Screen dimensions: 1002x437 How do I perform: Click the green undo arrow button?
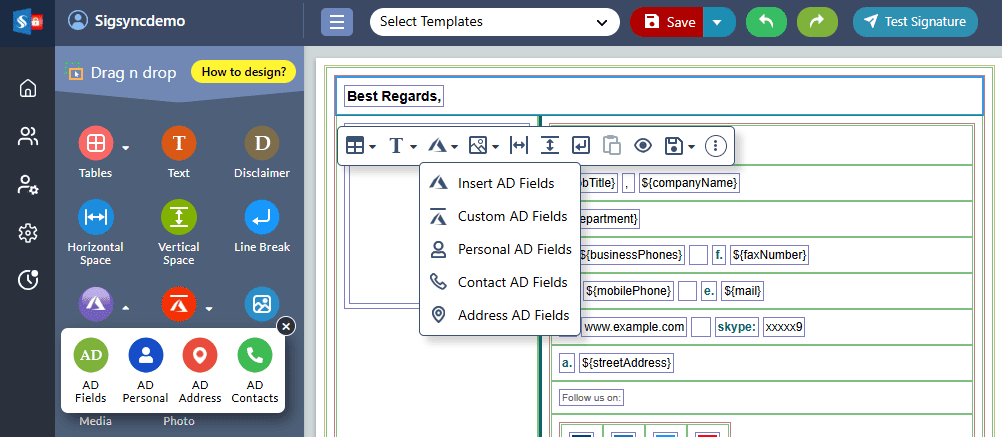pos(766,22)
